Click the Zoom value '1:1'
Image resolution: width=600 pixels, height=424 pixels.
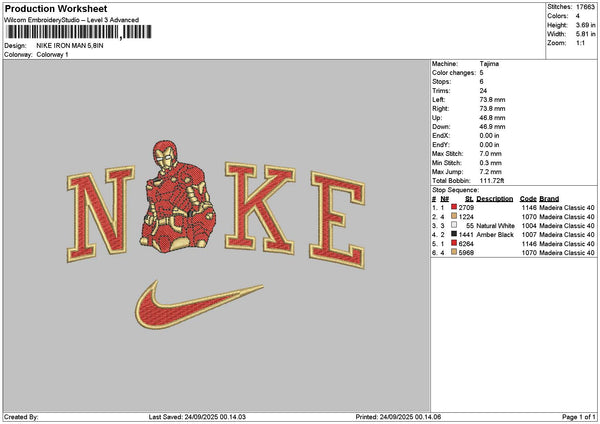click(x=580, y=43)
